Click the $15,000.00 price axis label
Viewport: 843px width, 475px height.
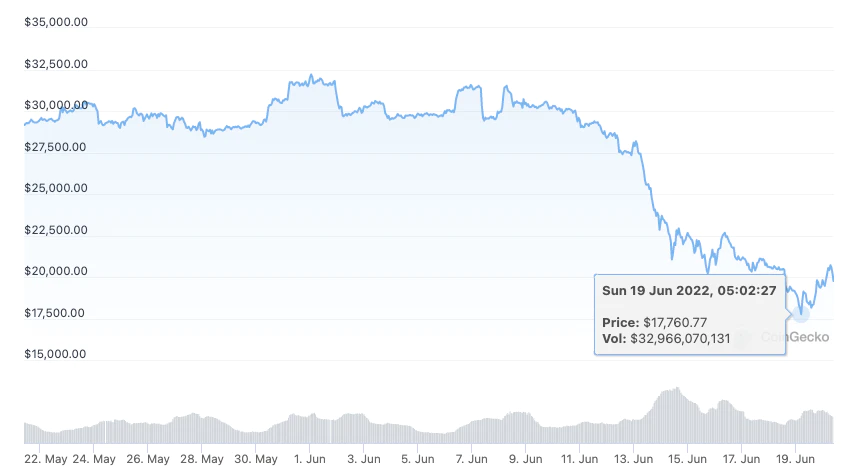(x=55, y=354)
